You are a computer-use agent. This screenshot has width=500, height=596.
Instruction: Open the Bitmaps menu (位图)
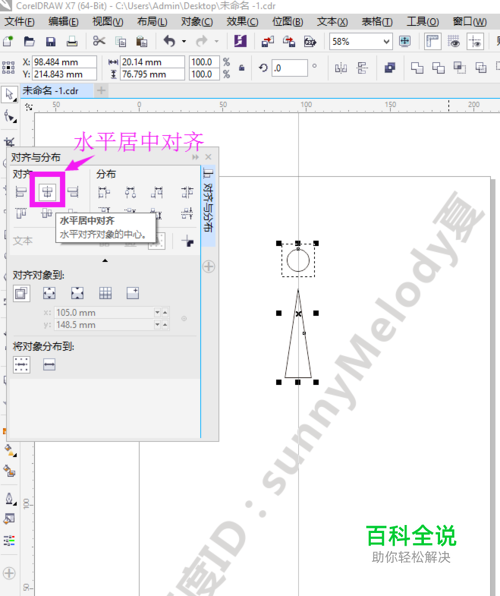click(287, 22)
